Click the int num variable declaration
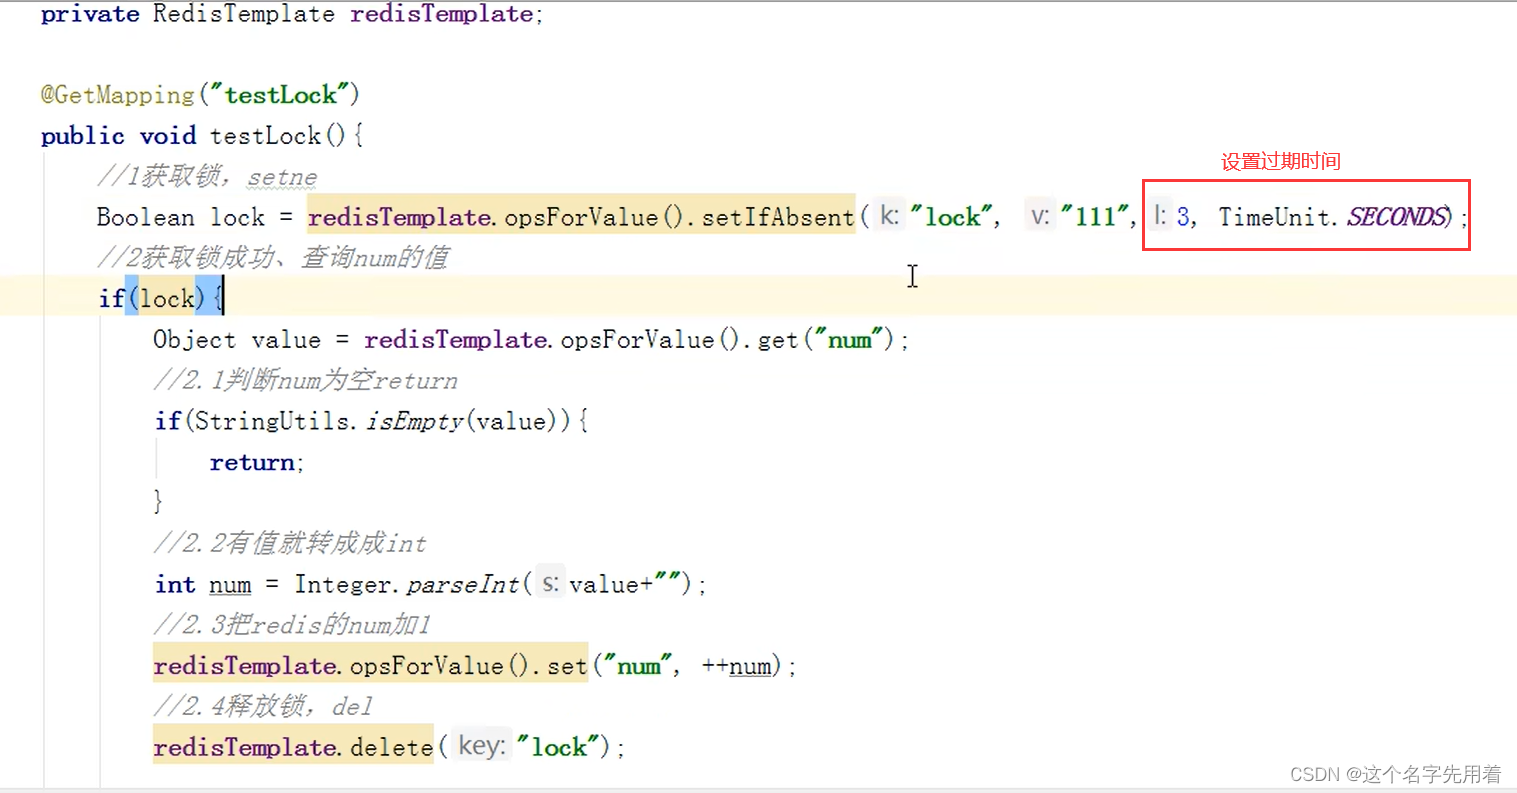This screenshot has width=1517, height=793. coord(203,584)
